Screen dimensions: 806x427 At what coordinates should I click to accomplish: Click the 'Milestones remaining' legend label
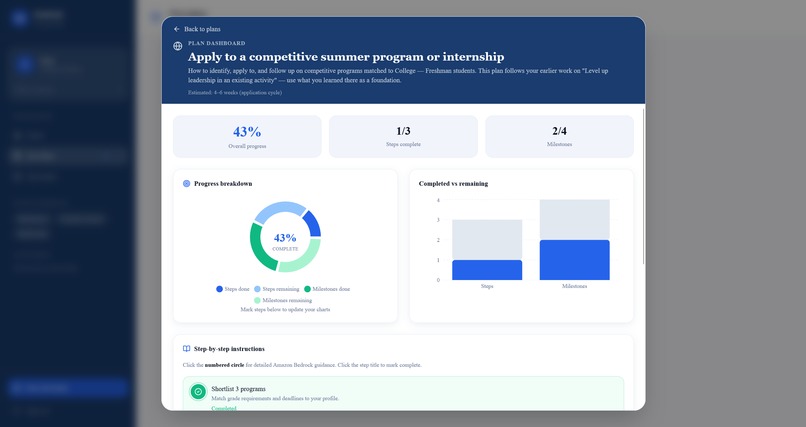click(287, 301)
